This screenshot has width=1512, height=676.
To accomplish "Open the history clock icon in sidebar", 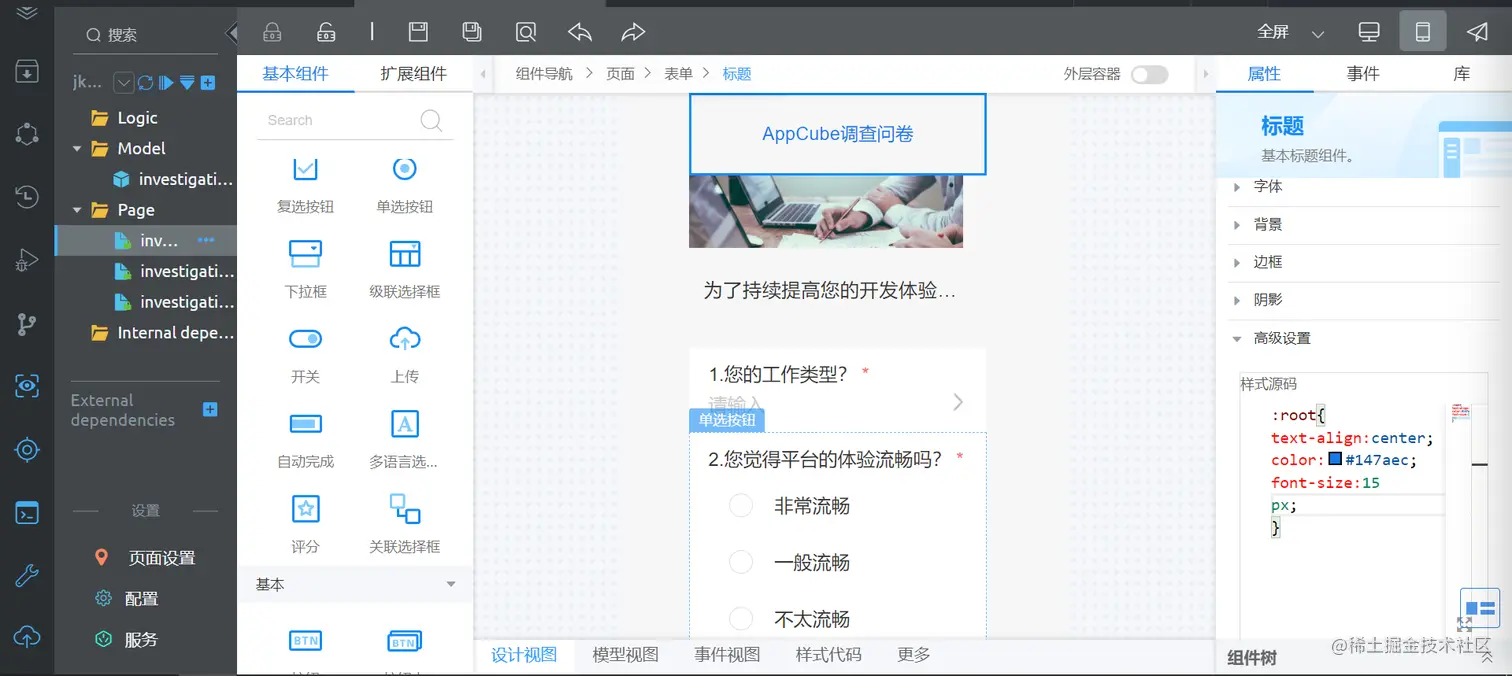I will [27, 197].
